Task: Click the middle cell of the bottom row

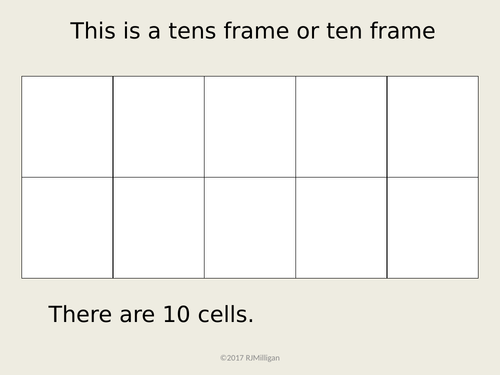Action: 250,228
